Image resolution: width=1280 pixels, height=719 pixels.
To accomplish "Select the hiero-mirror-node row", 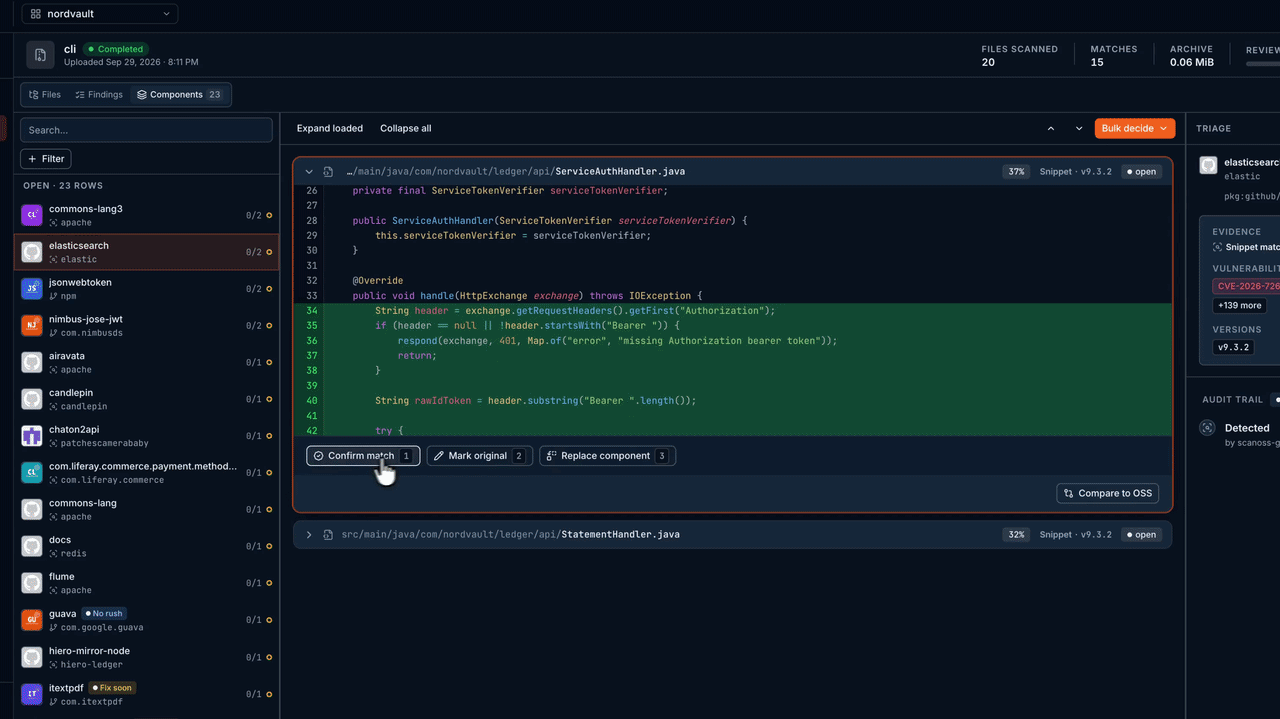I will (146, 657).
